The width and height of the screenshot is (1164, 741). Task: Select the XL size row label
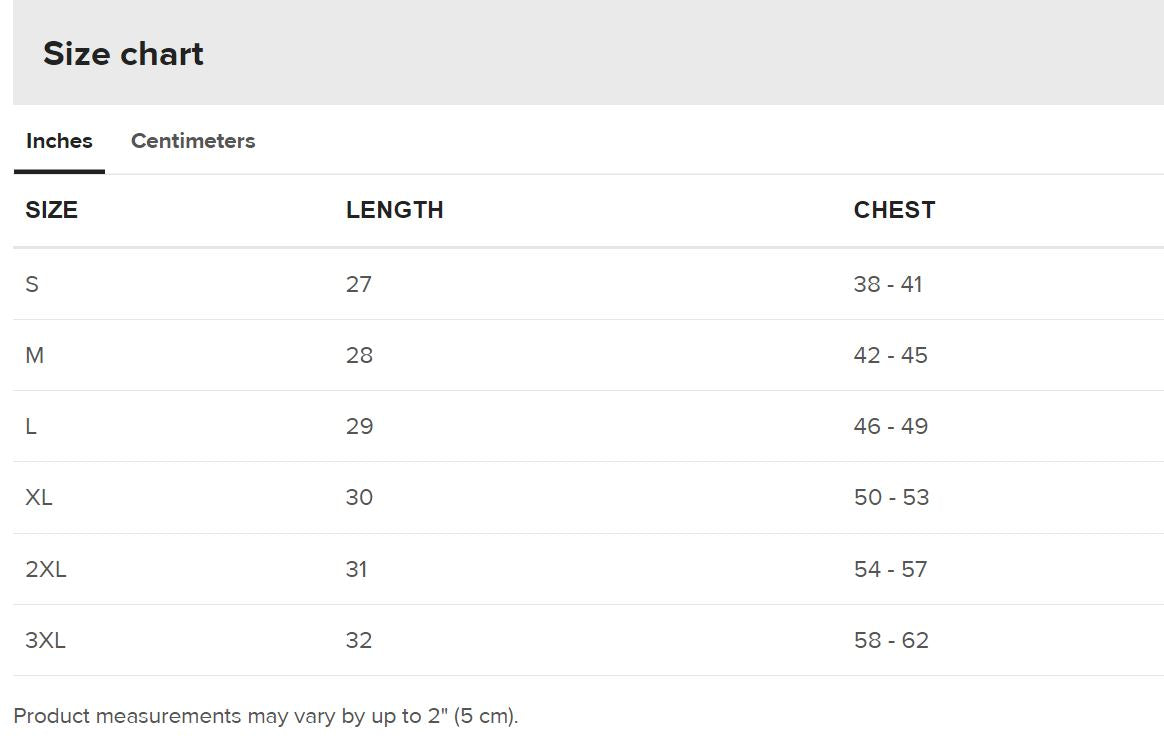[39, 497]
